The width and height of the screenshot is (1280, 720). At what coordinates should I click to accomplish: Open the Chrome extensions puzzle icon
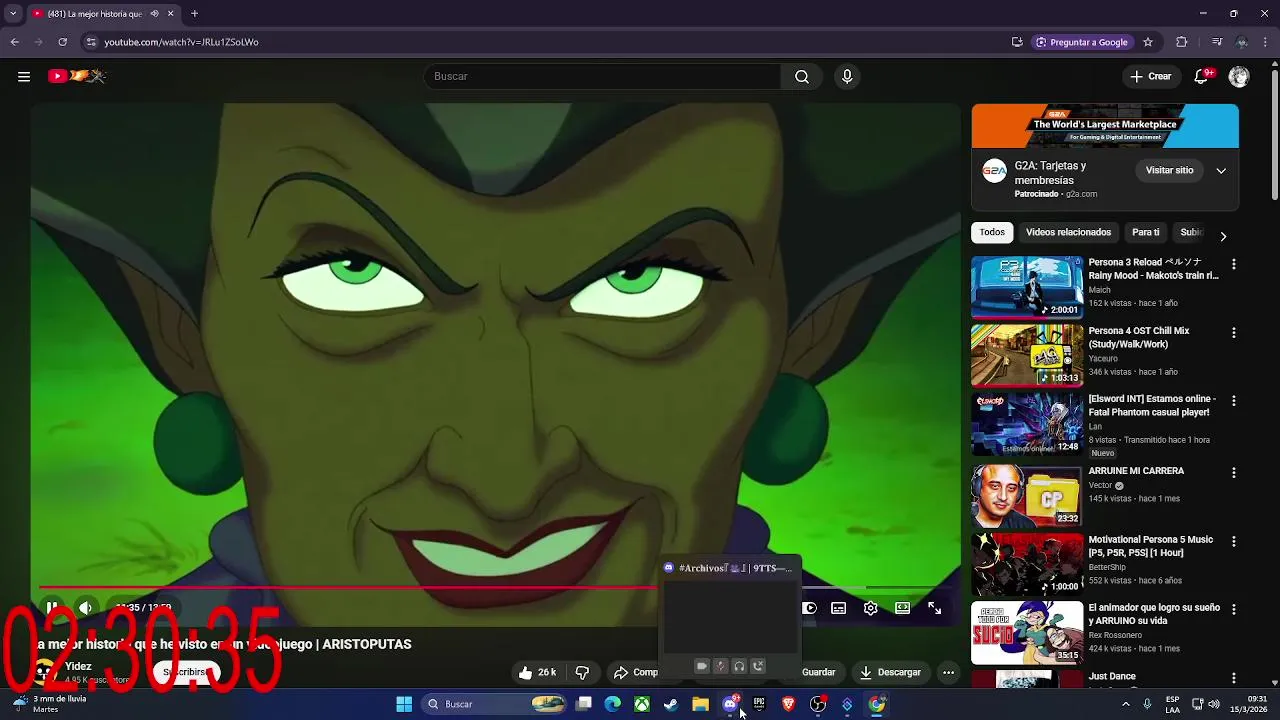(1182, 42)
